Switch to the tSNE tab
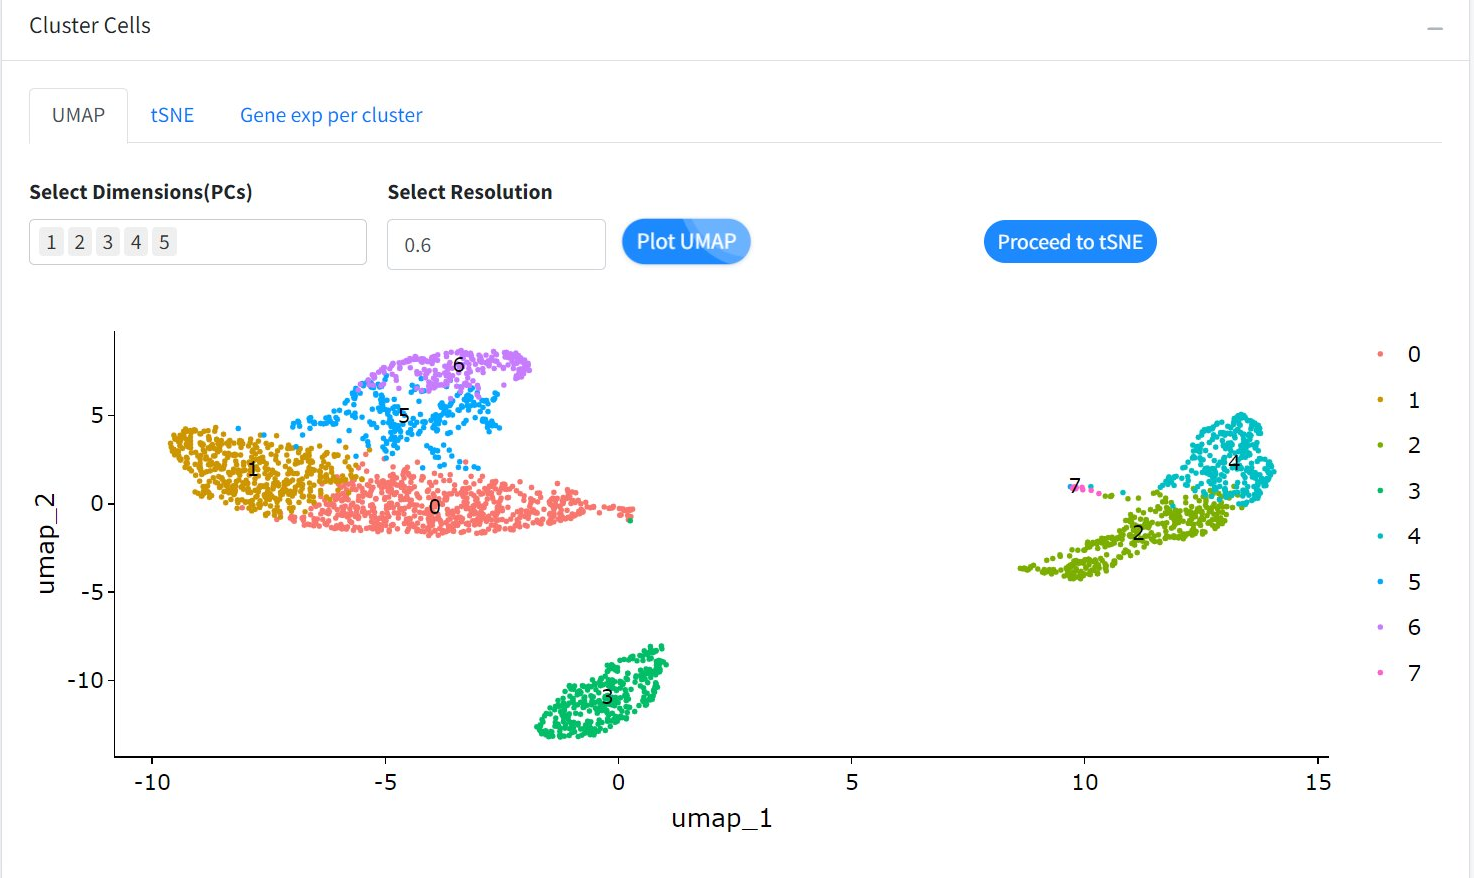 pyautogui.click(x=172, y=115)
